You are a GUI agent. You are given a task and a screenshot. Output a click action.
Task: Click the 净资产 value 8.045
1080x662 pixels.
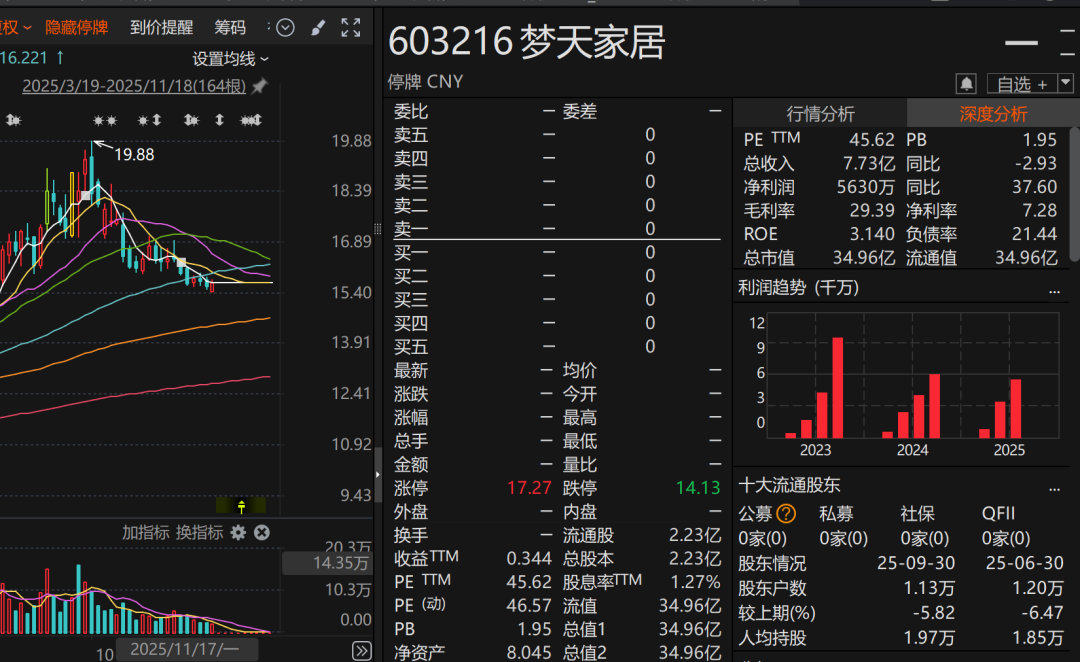click(529, 652)
